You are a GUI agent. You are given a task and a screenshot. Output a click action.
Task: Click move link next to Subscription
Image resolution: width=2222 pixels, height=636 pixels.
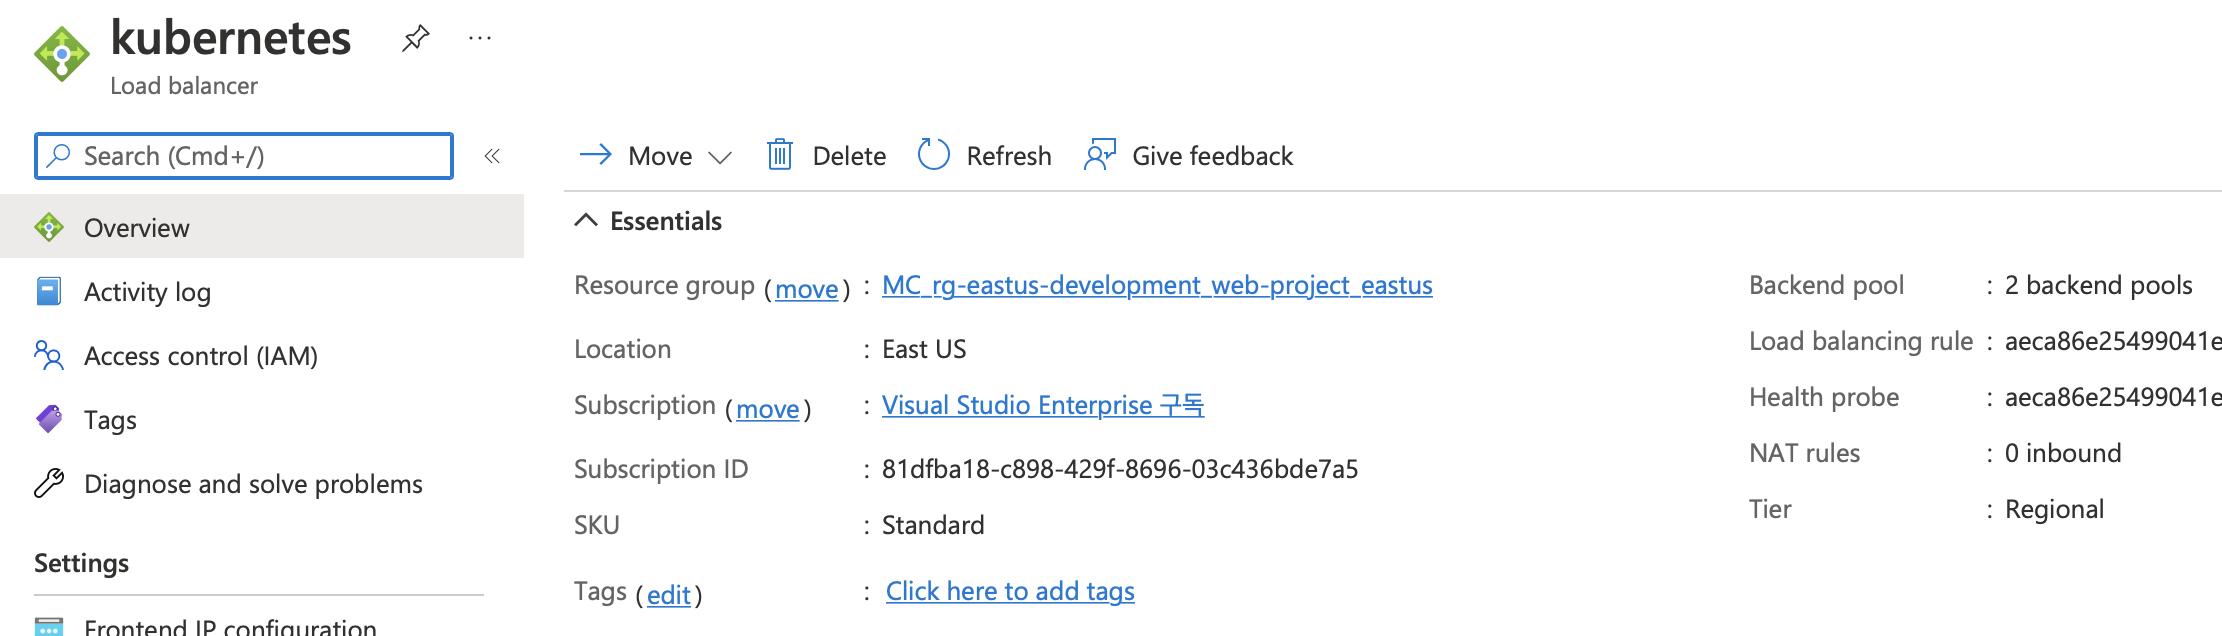click(768, 409)
